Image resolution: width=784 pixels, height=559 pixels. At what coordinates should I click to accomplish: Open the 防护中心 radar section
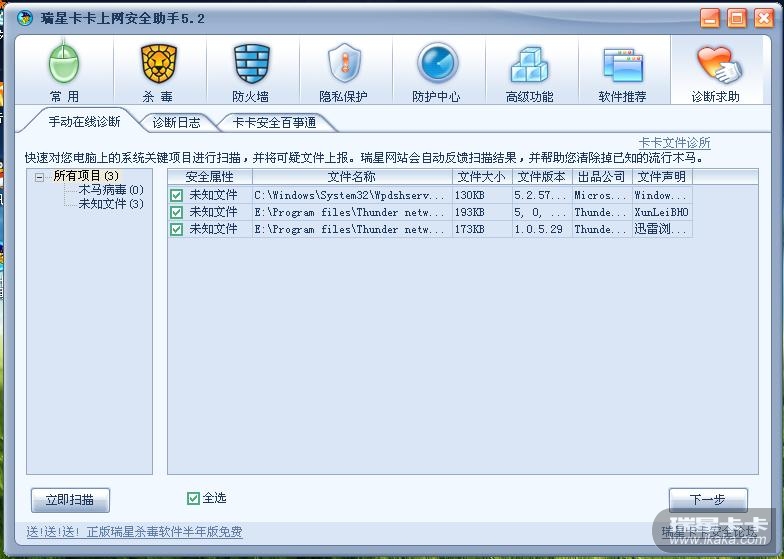point(437,72)
